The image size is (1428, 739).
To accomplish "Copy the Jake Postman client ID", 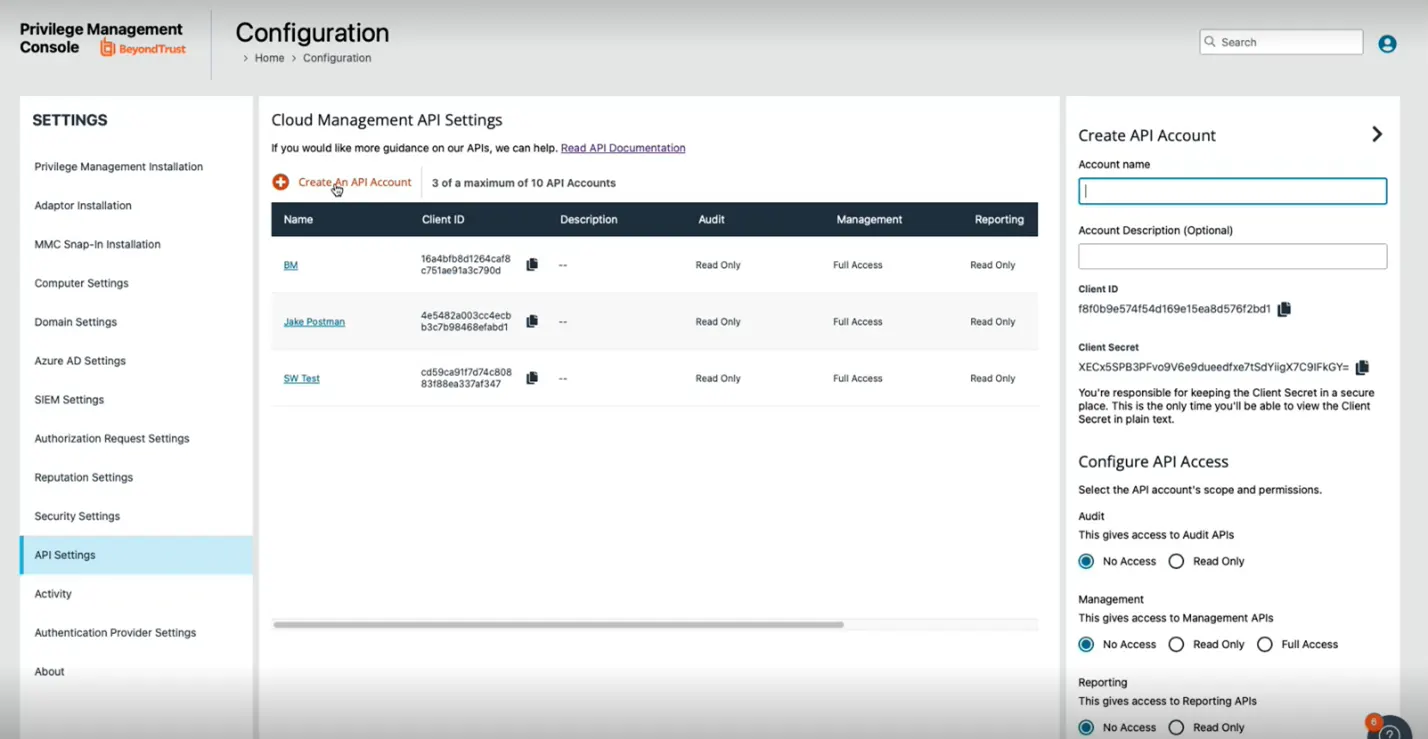I will pos(532,321).
